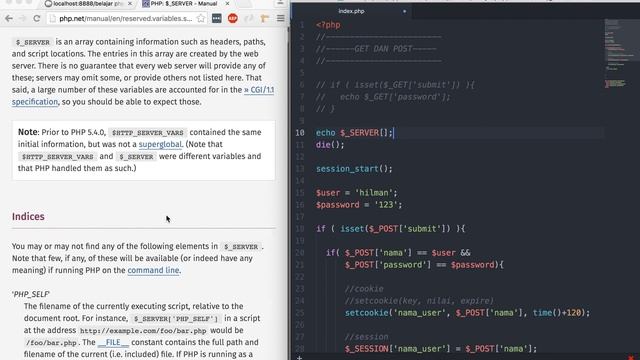Click the //cookie comment line
Screen dimensions: 640x360
[364, 289]
